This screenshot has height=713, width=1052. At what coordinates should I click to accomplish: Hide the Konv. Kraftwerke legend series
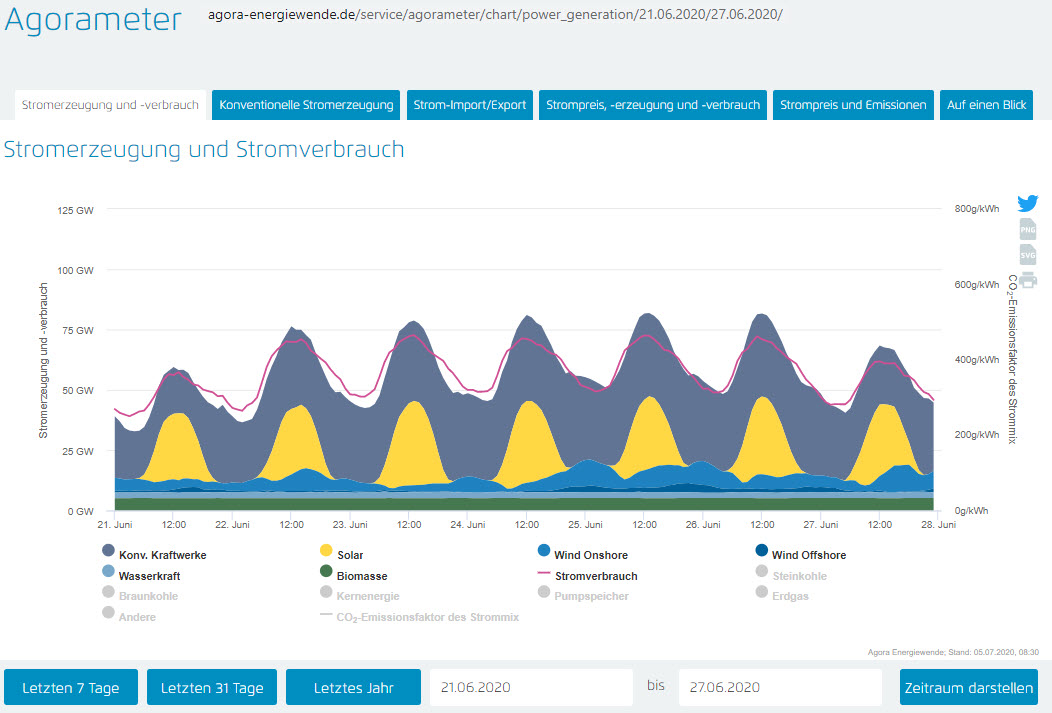coord(162,555)
